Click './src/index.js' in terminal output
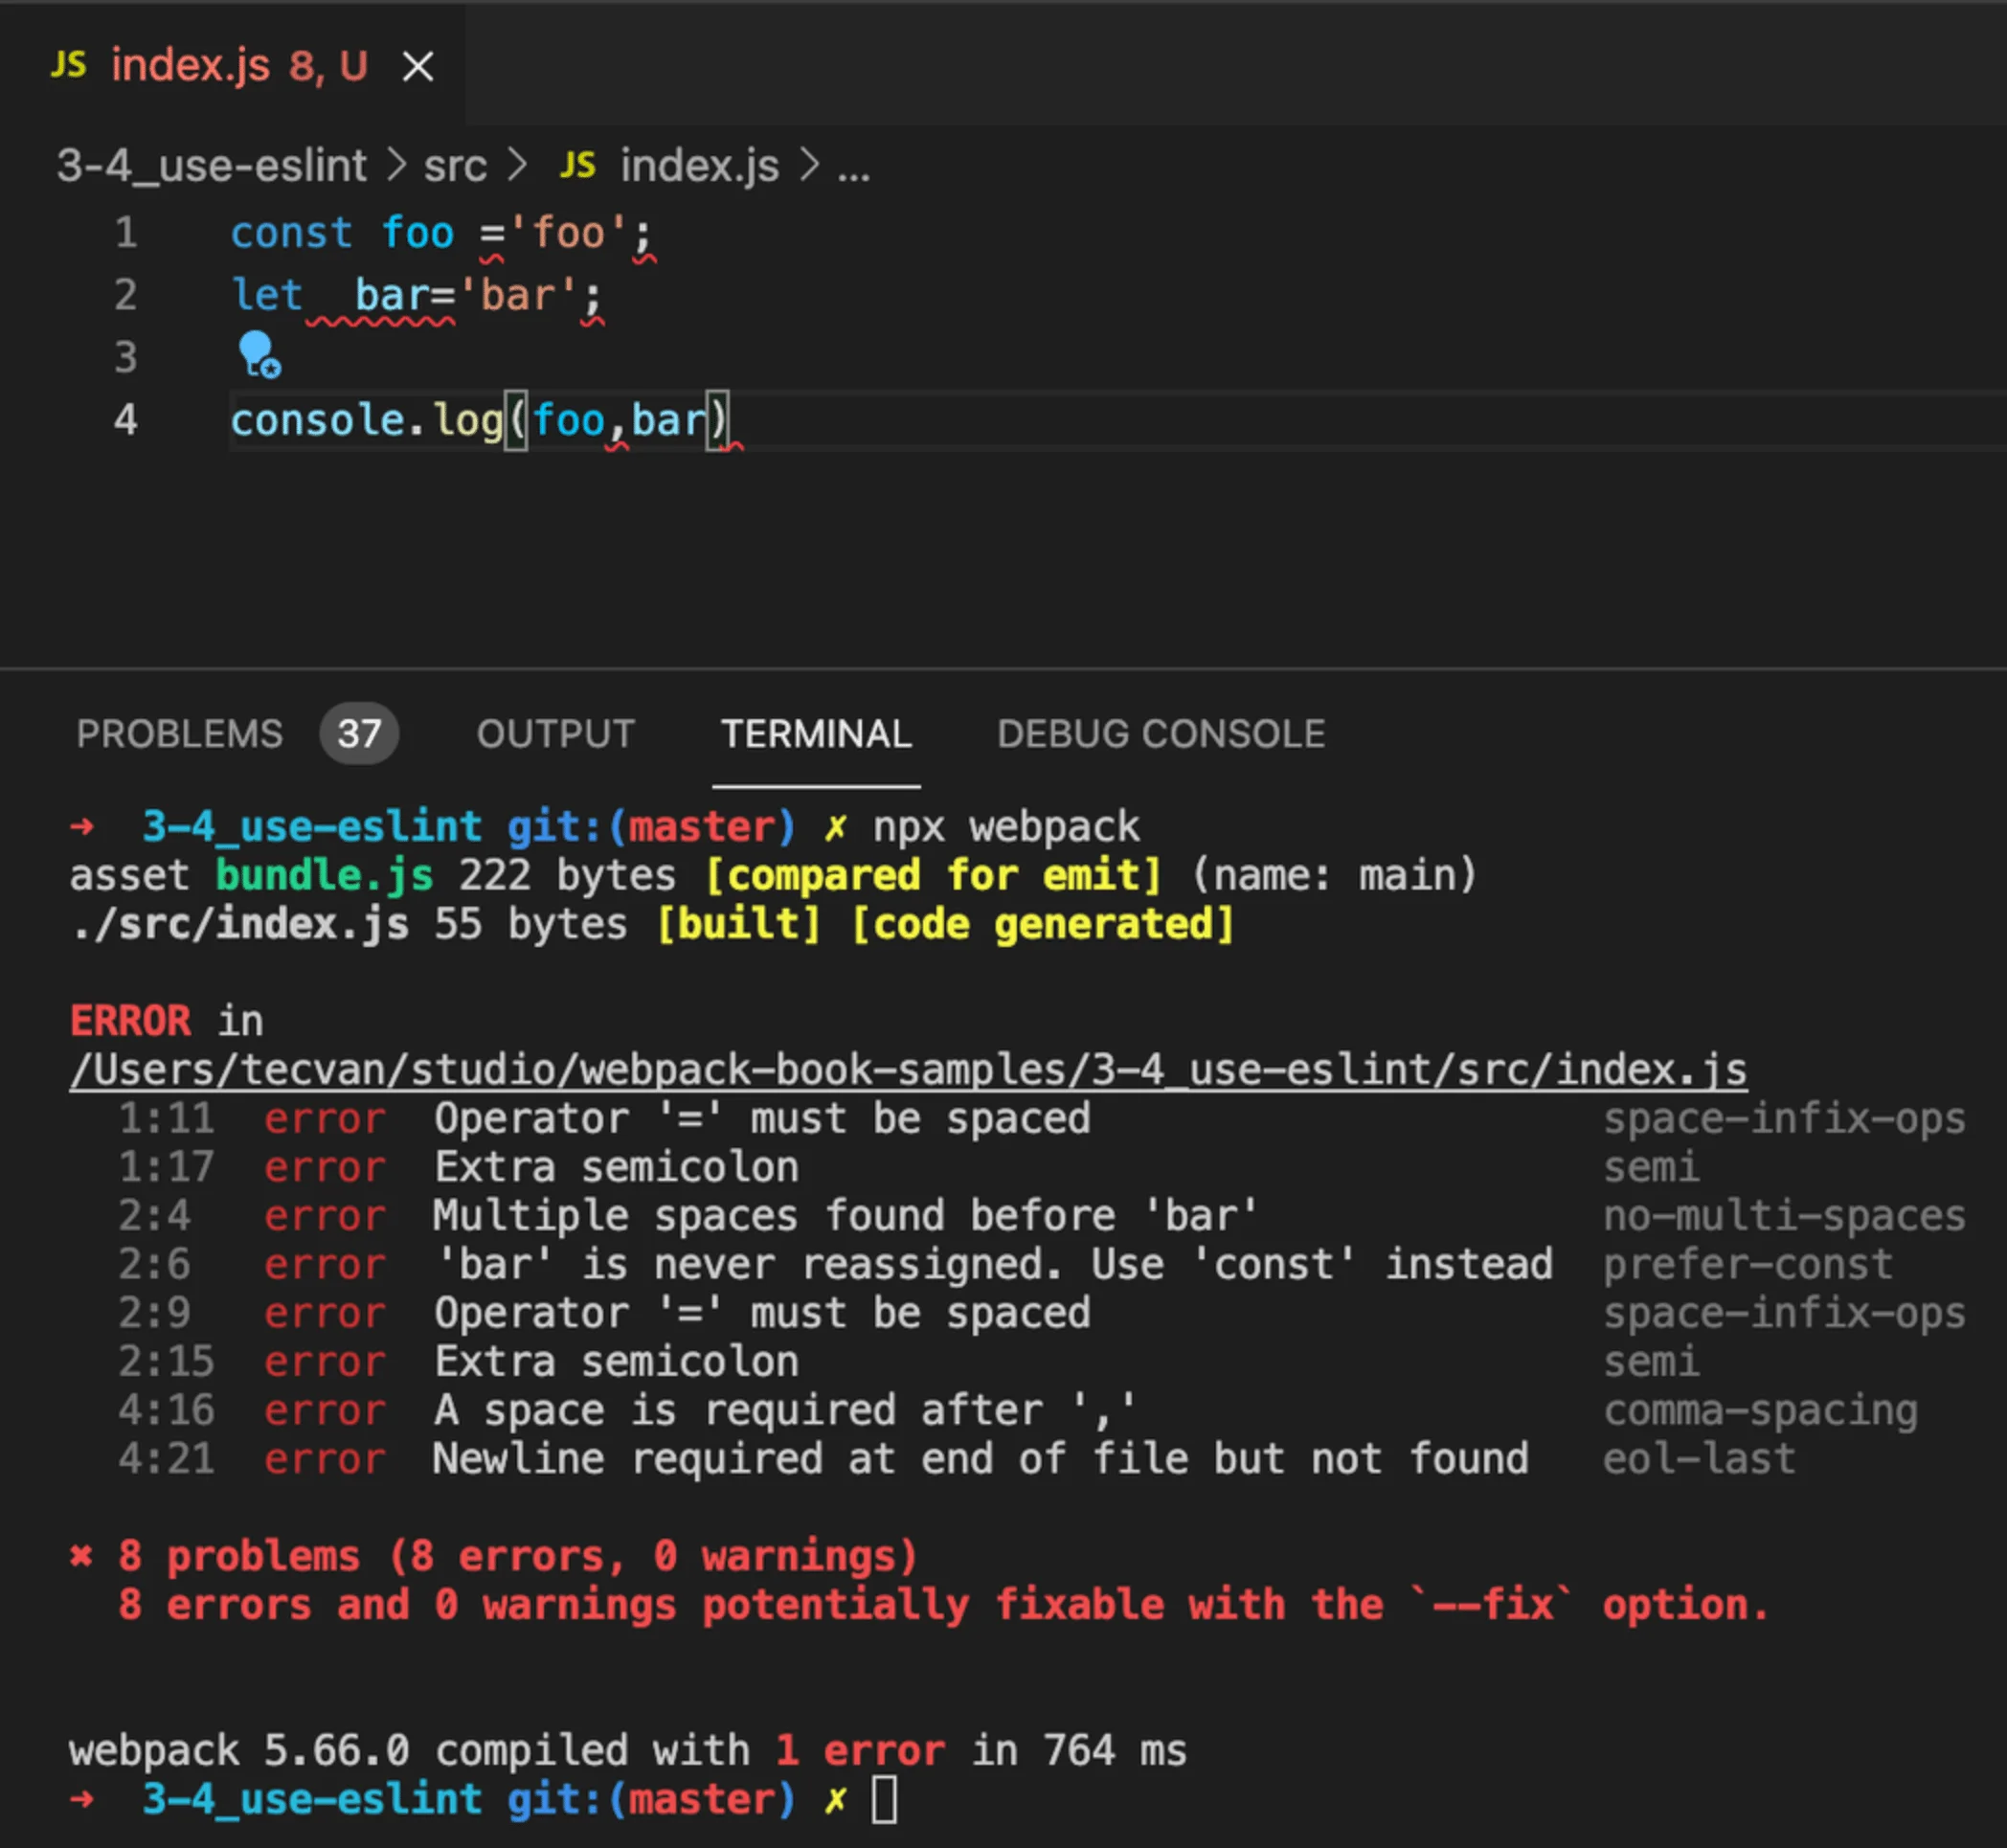The image size is (2007, 1848). [239, 923]
